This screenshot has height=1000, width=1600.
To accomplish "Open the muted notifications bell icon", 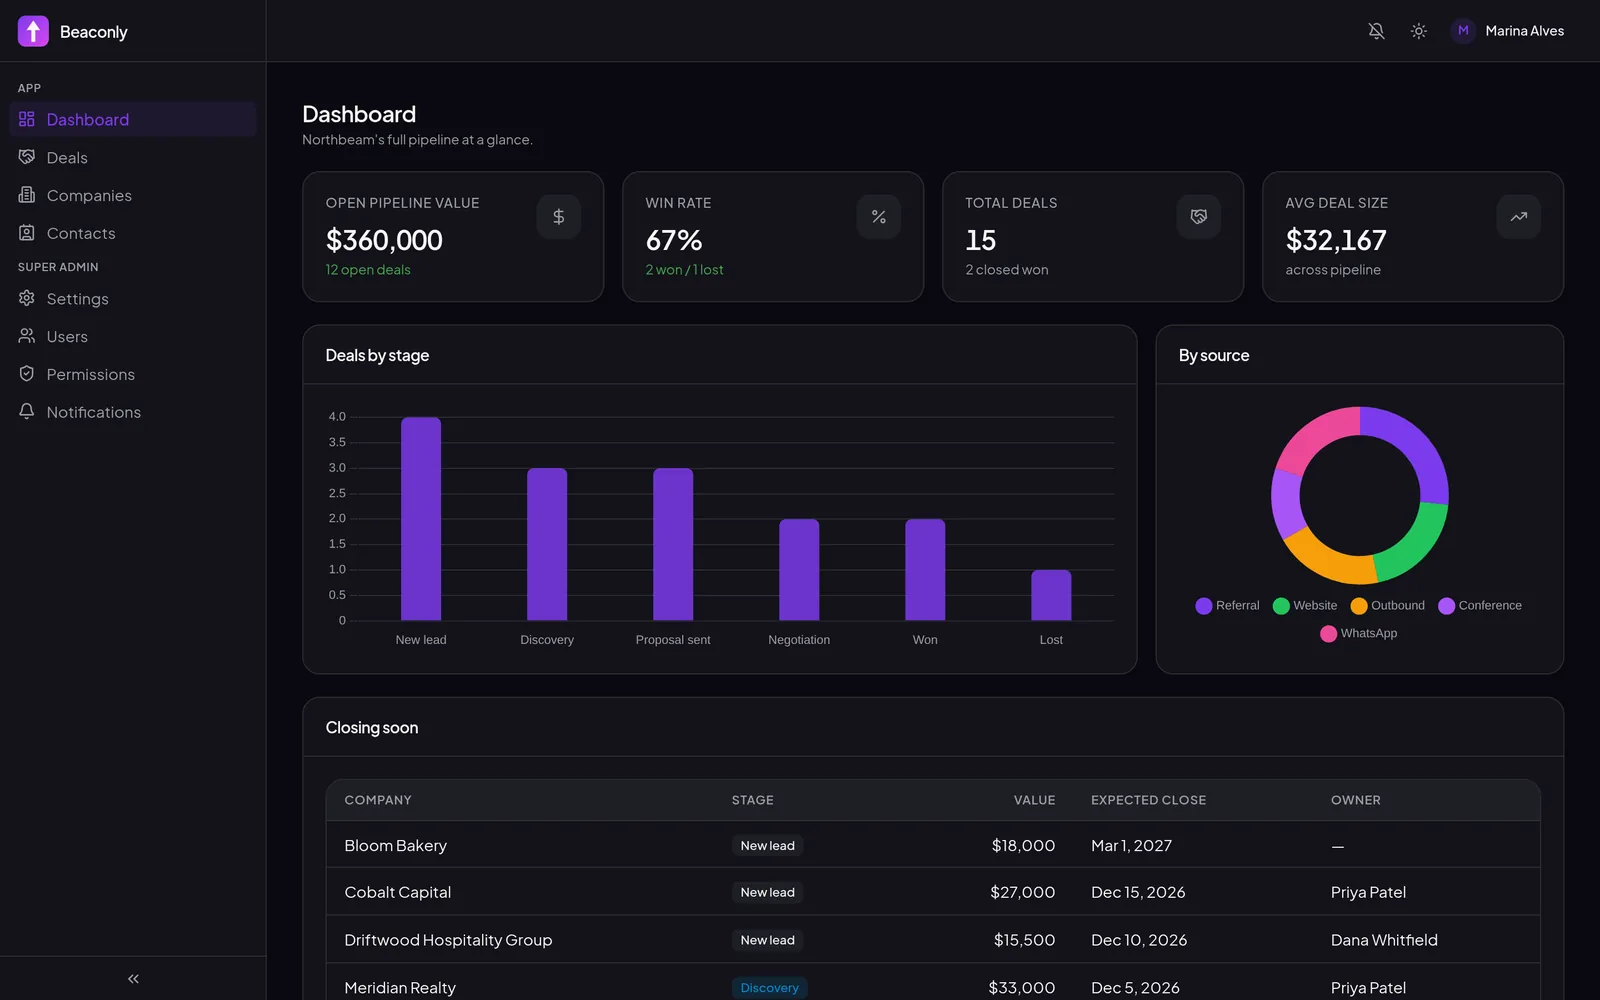I will click(1376, 31).
